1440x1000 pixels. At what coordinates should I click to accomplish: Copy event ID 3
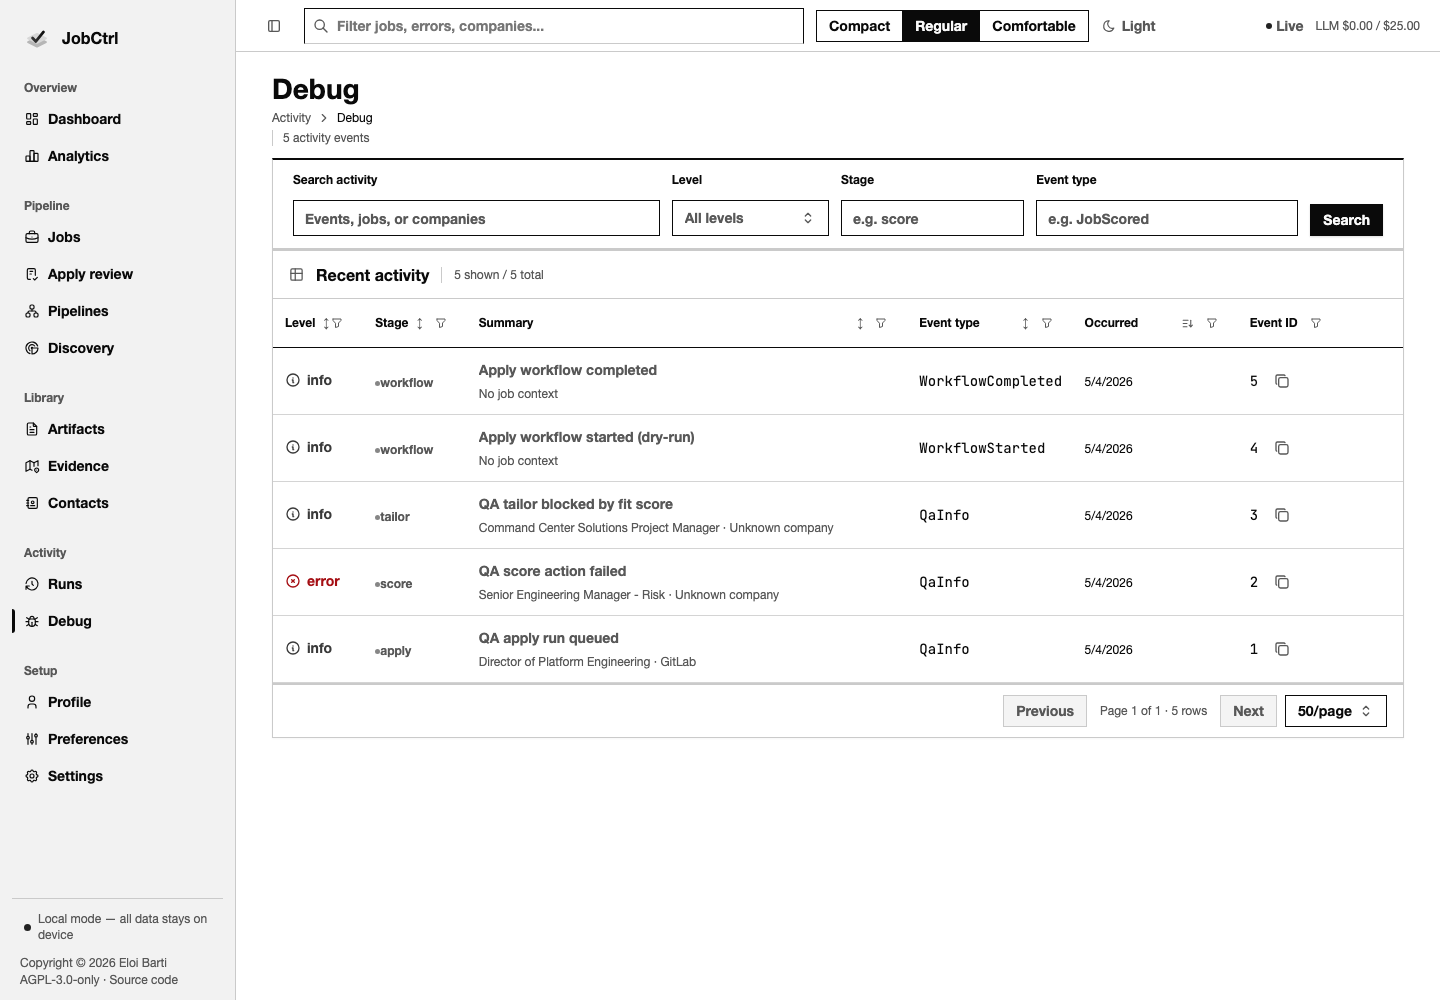pyautogui.click(x=1282, y=515)
